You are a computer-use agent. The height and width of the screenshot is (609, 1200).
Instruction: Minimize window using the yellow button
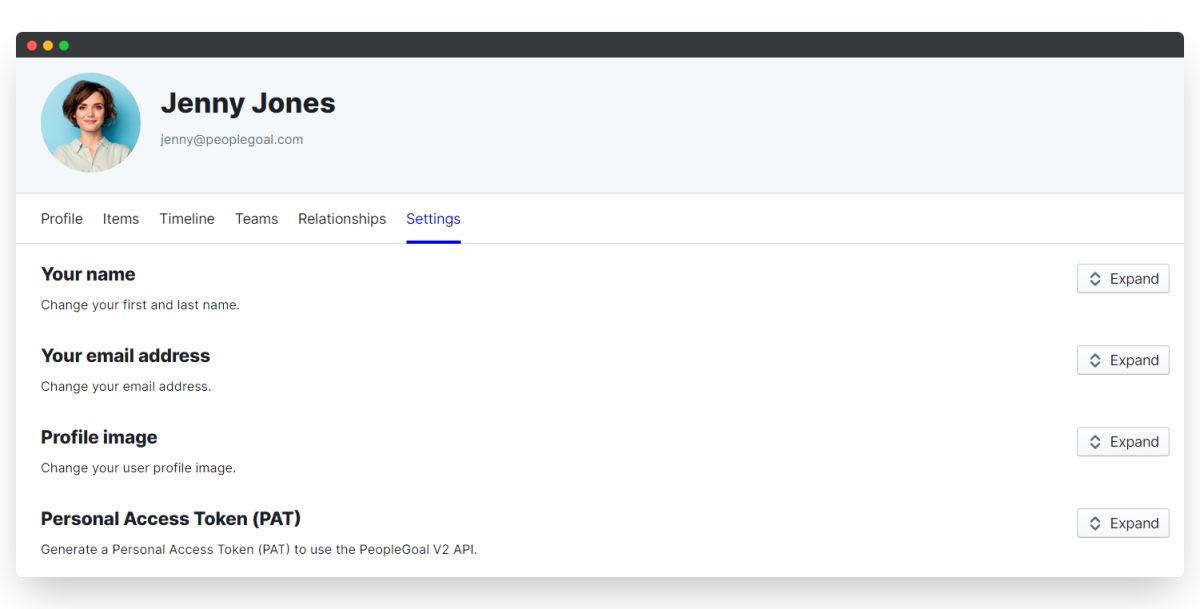[48, 45]
